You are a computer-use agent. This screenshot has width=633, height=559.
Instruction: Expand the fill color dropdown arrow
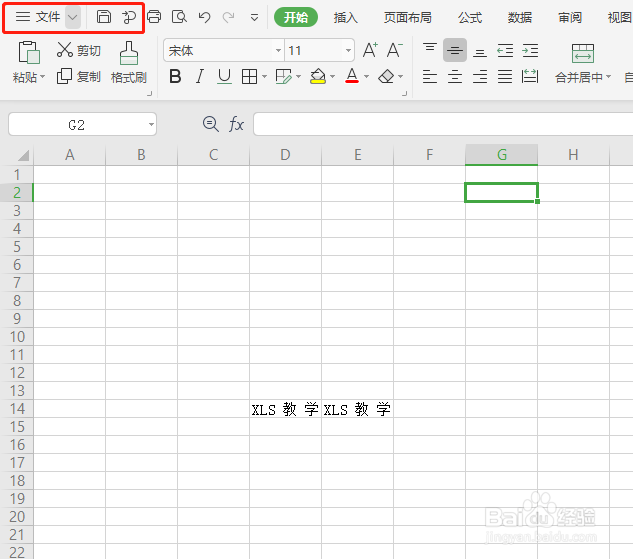333,76
